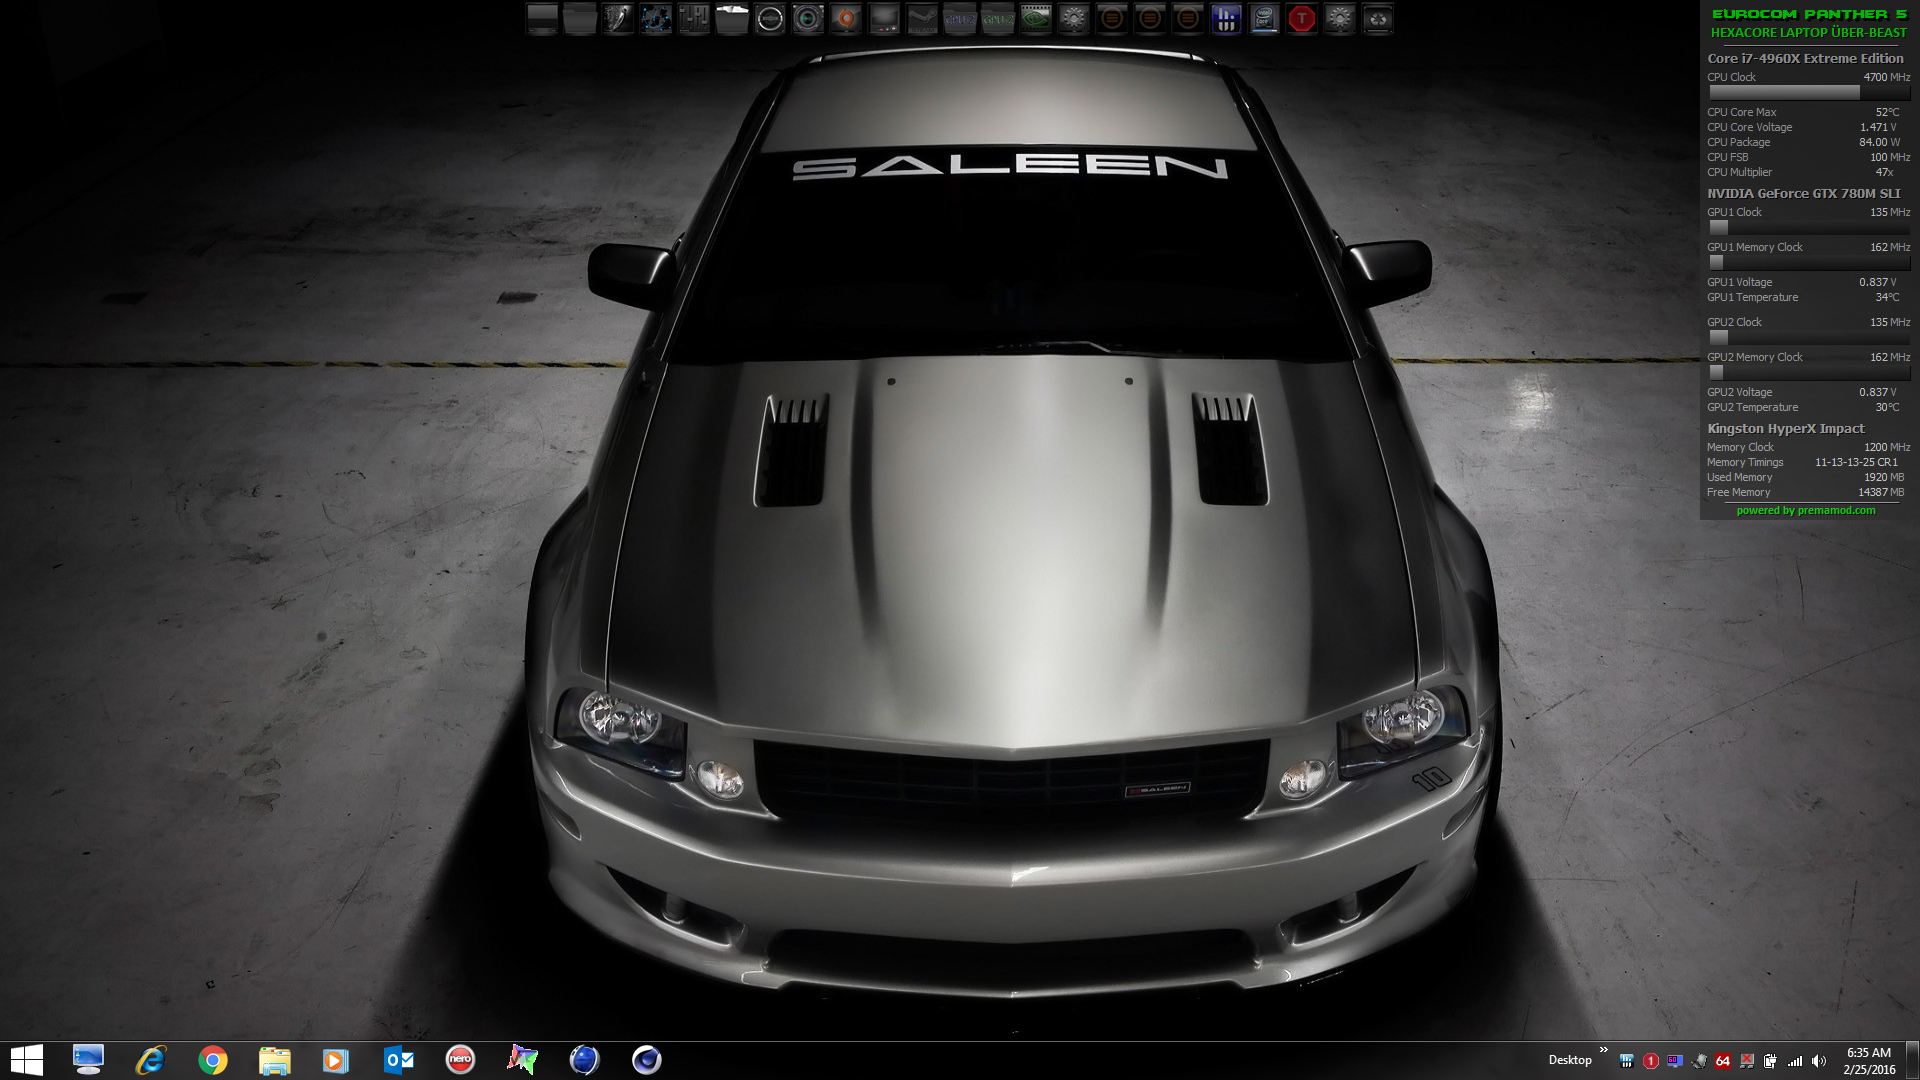This screenshot has height=1080, width=1920.
Task: Click the gear icon beside the recycle bin
Action: [1340, 19]
